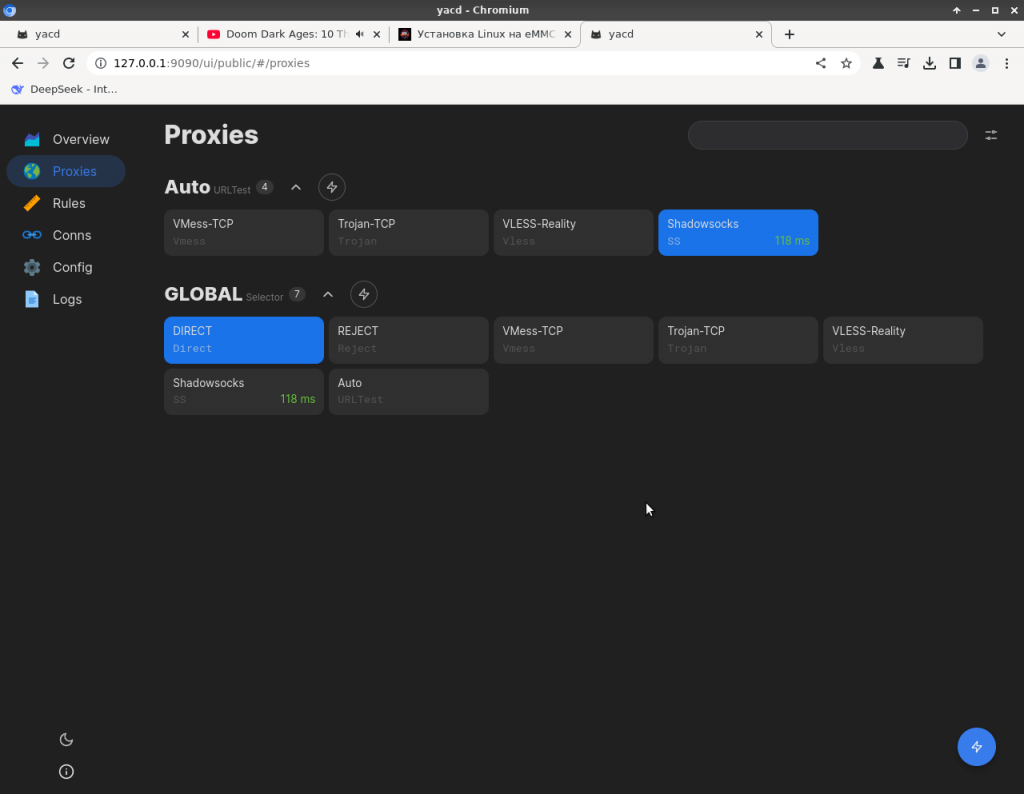The image size is (1024, 794).
Task: Open proxy settings sliders icon
Action: click(x=991, y=135)
